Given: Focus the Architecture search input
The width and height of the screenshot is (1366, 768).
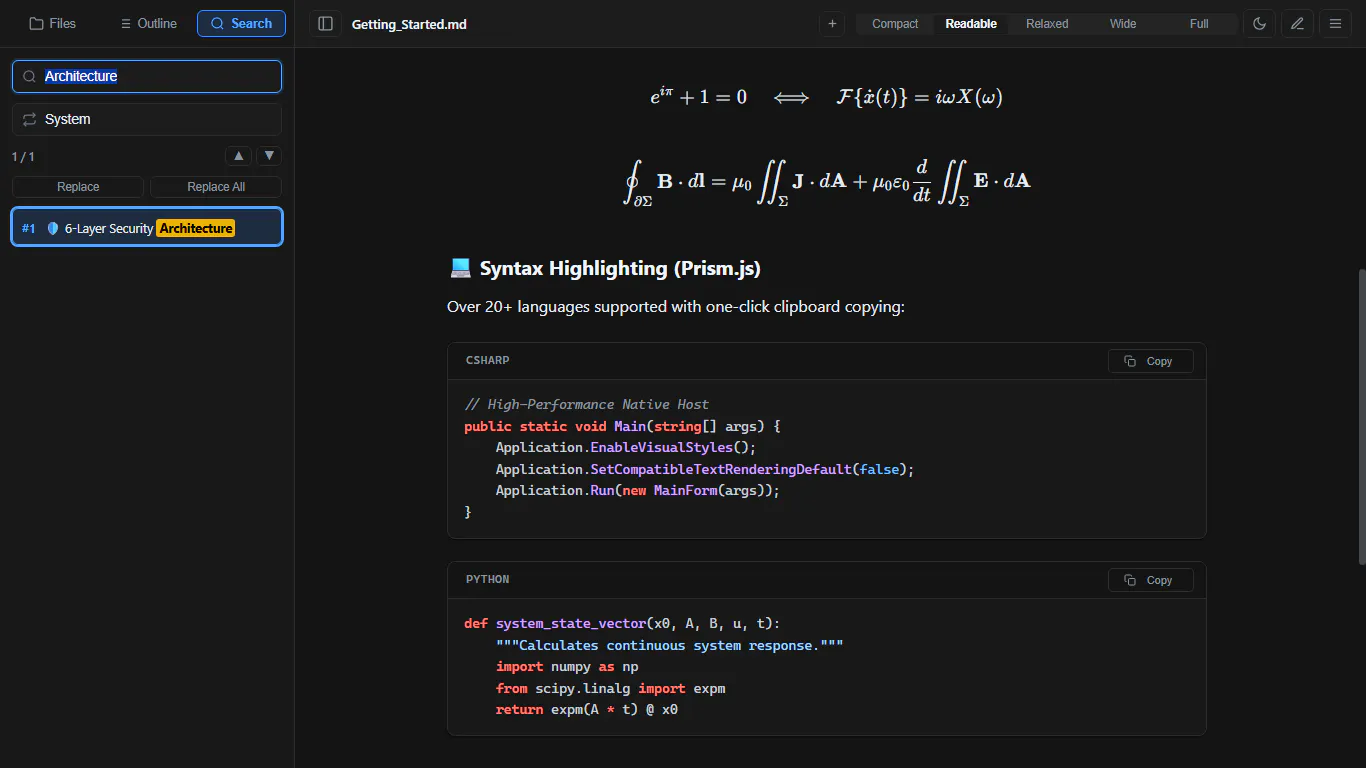Looking at the screenshot, I should (147, 76).
